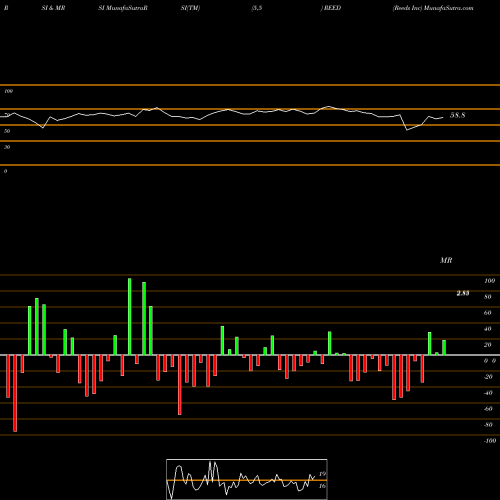Click the 'SI MunafaSutraR' header text
Image resolution: width=500 pixels, height=500 pixels.
(123, 8)
